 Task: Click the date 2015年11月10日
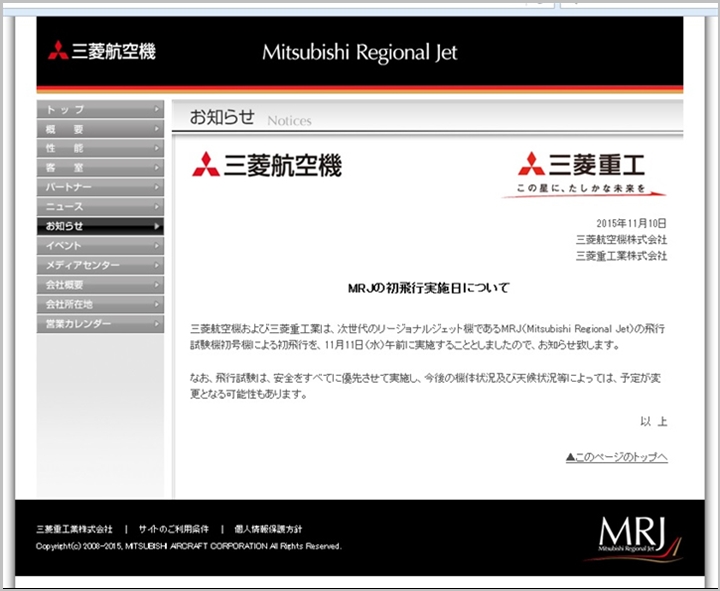pyautogui.click(x=631, y=223)
